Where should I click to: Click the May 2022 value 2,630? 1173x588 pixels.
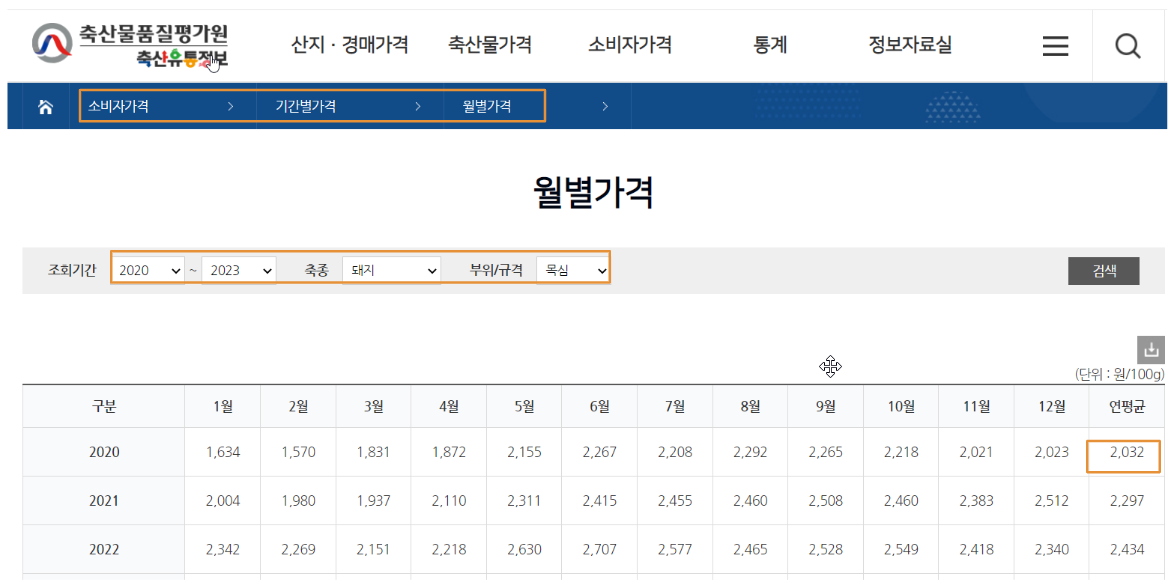point(524,549)
